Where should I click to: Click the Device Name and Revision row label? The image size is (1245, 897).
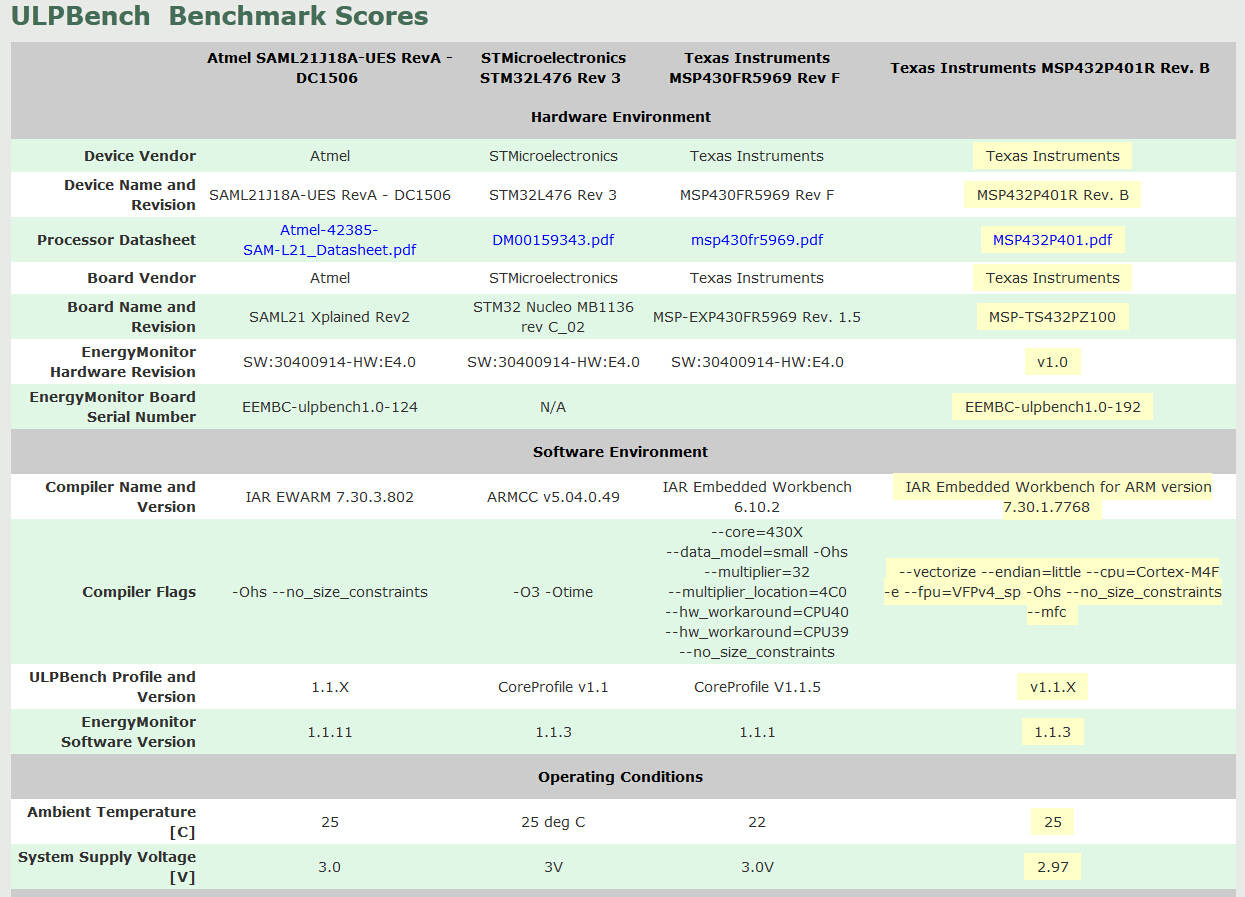[130, 195]
